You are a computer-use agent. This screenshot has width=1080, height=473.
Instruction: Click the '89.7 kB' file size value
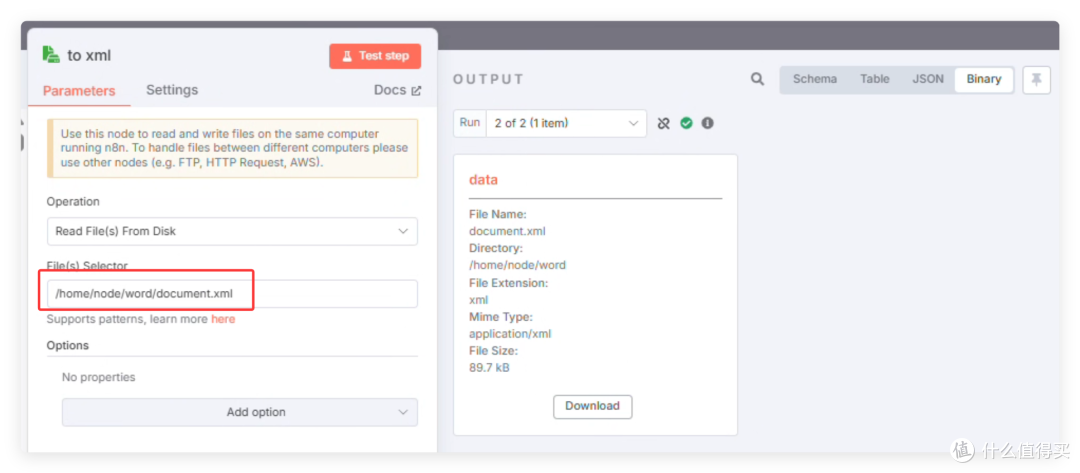coord(489,368)
